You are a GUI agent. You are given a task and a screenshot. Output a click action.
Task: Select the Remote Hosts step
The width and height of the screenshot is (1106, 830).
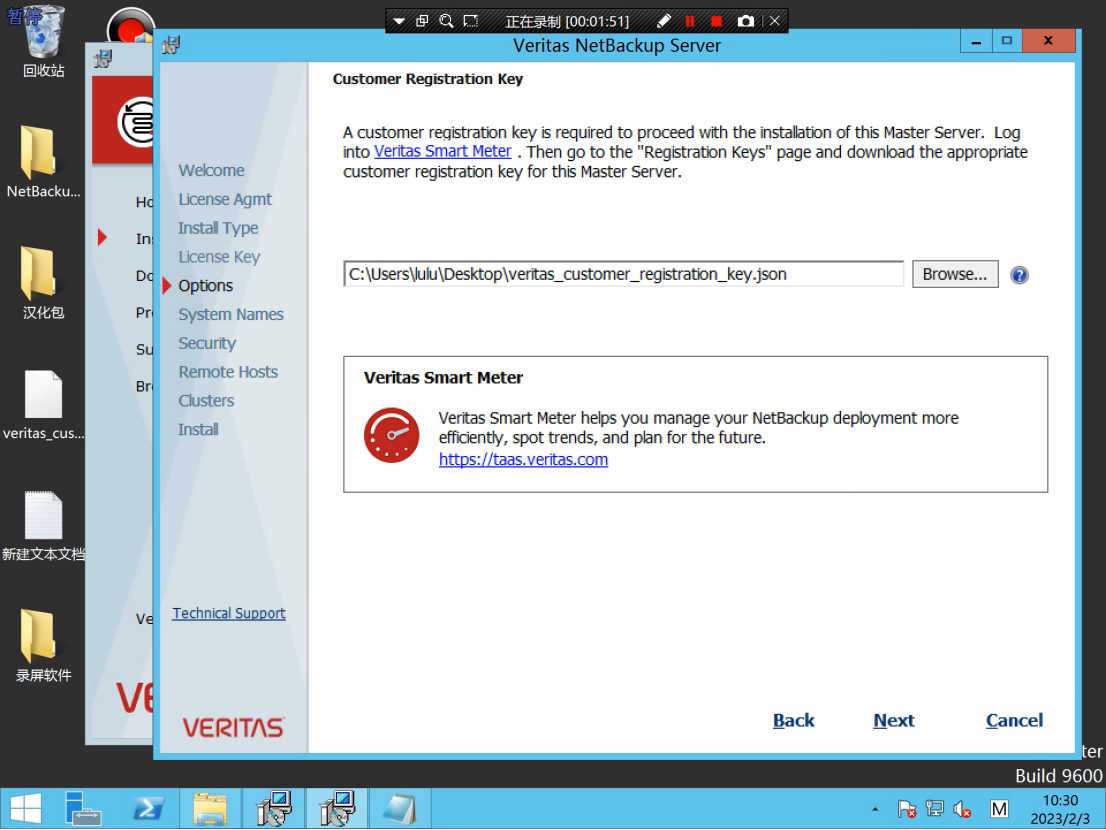[x=228, y=372]
